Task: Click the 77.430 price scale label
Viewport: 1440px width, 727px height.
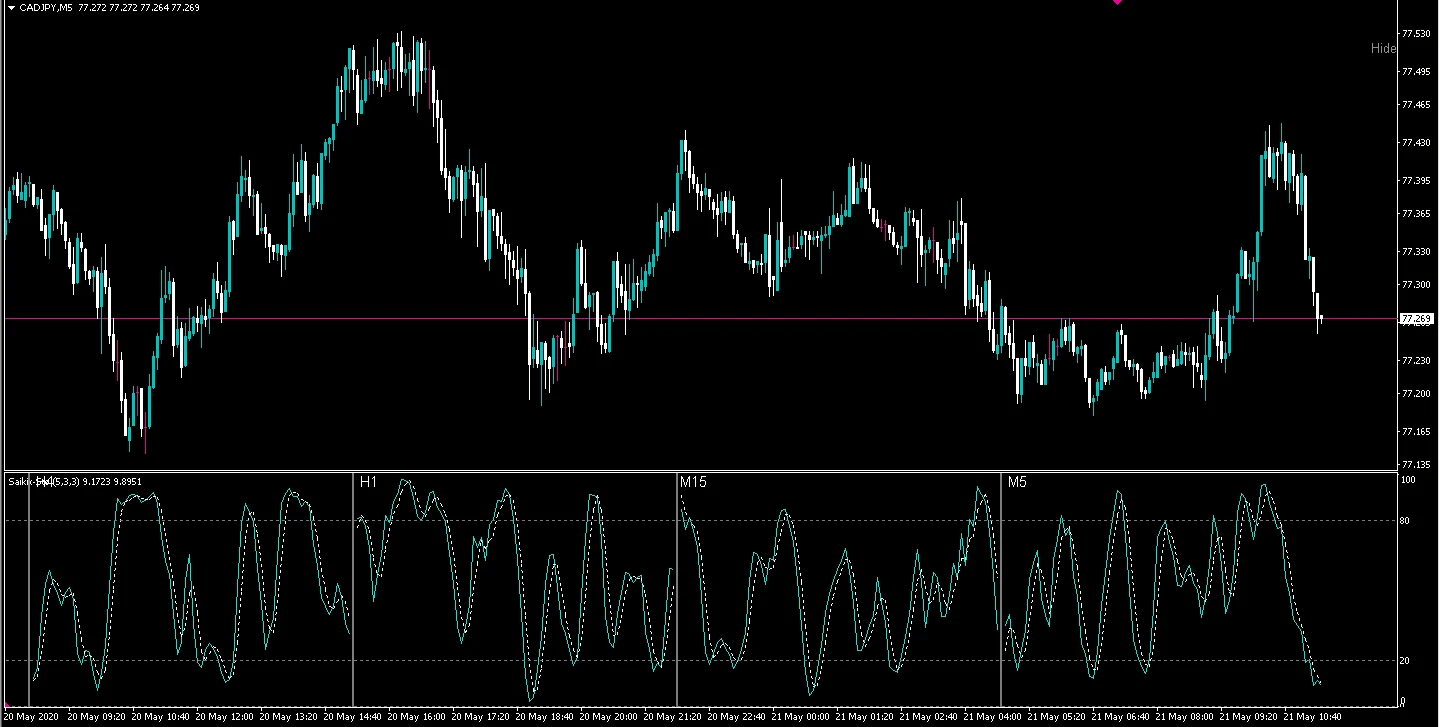Action: coord(1415,143)
